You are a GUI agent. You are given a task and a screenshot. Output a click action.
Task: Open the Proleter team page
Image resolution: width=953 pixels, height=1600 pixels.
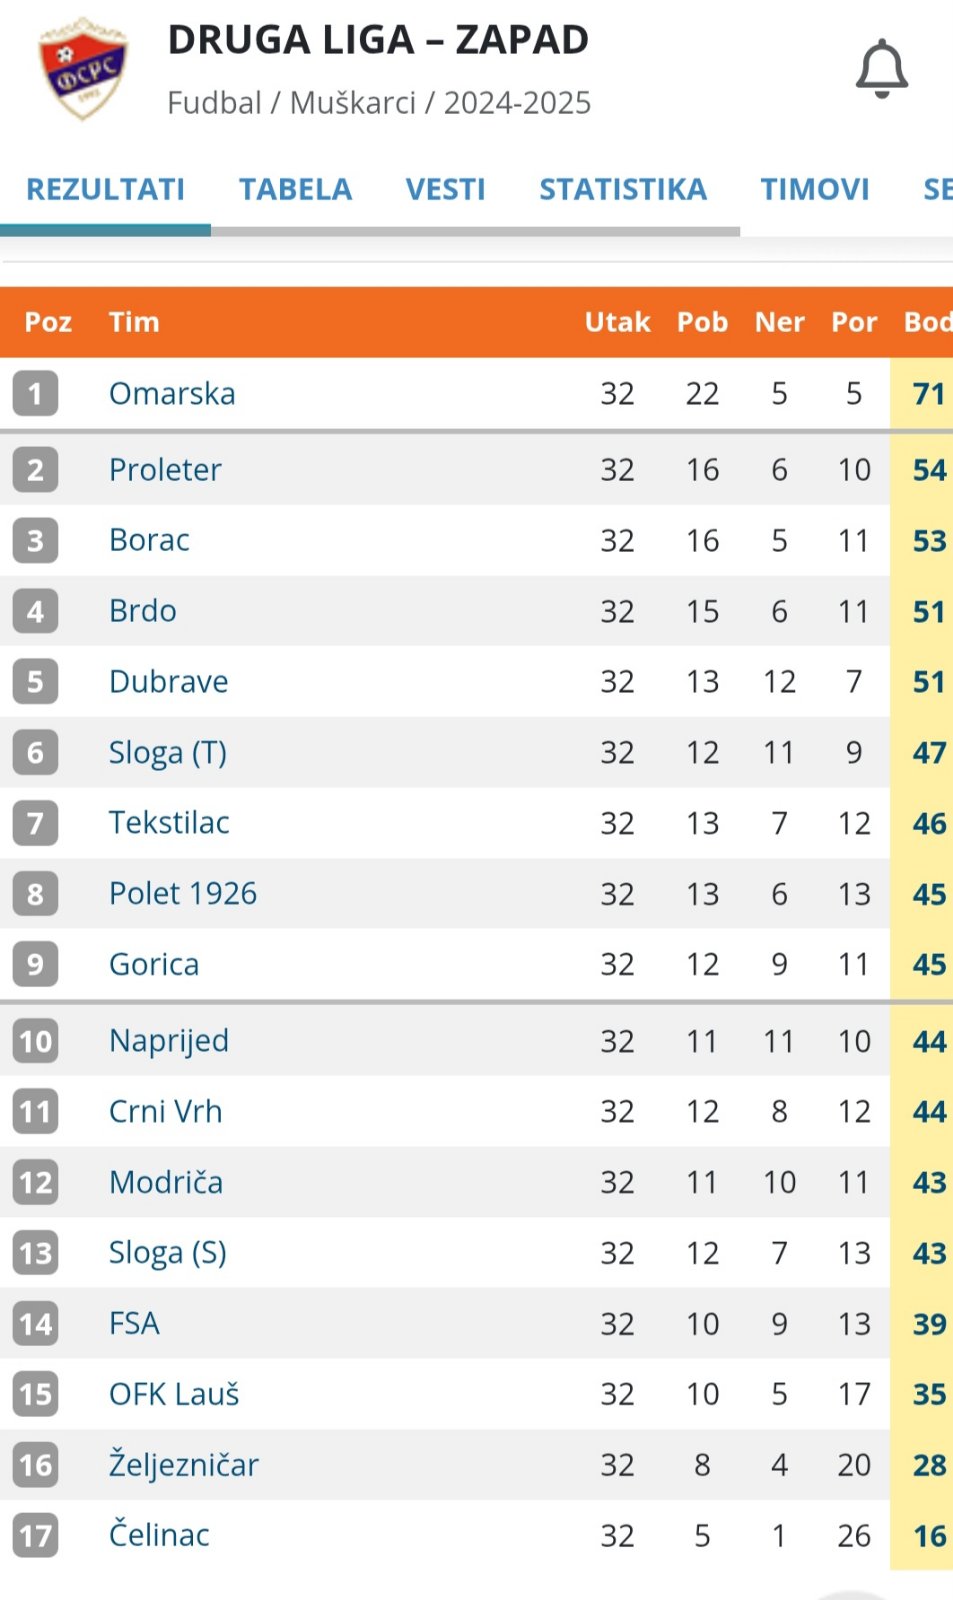pyautogui.click(x=165, y=469)
